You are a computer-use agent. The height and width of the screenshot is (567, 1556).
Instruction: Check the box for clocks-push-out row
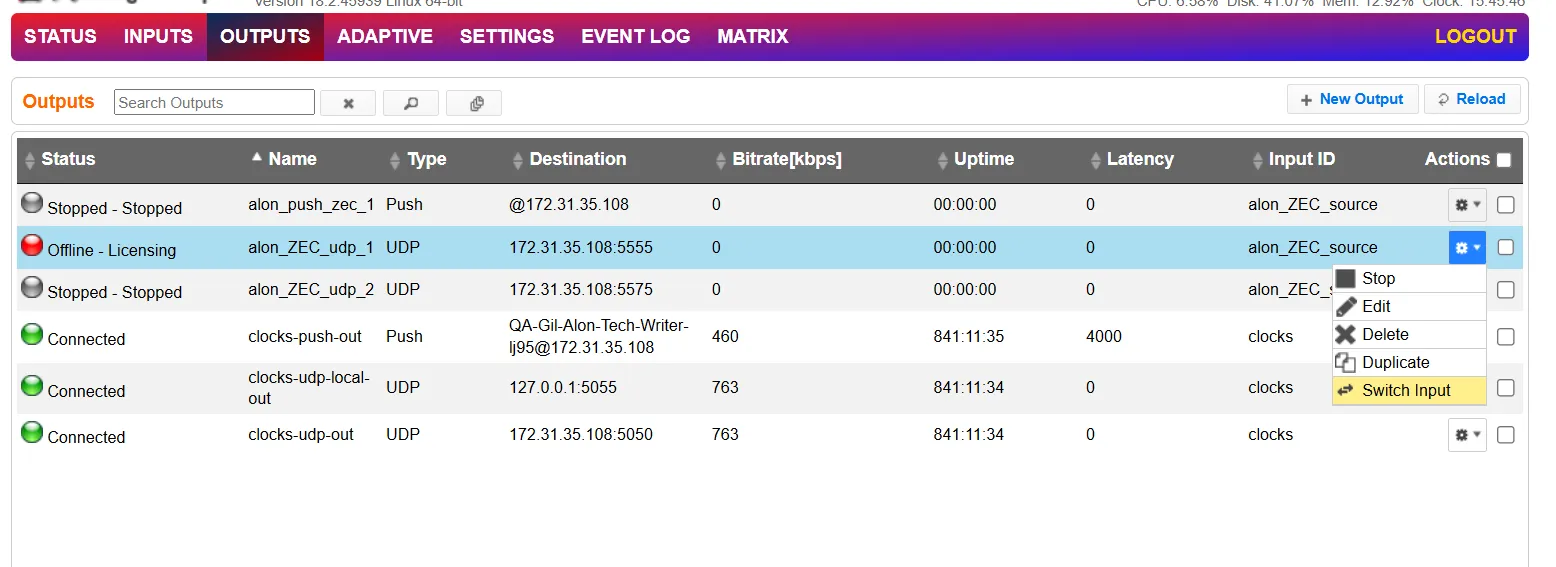[1505, 337]
